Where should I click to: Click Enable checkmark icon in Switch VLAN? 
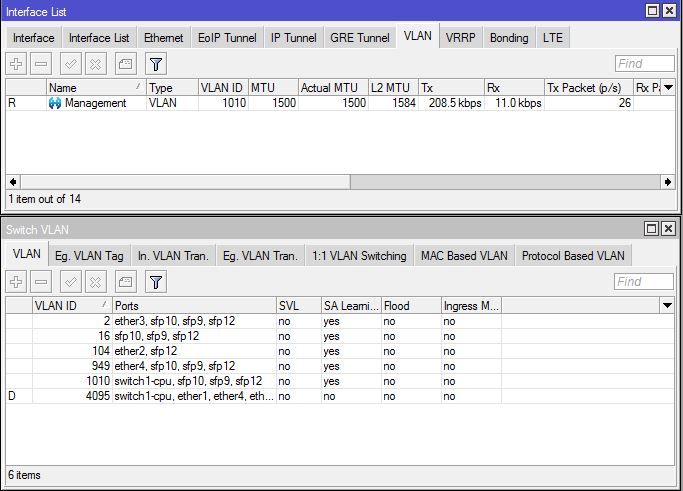(70, 282)
